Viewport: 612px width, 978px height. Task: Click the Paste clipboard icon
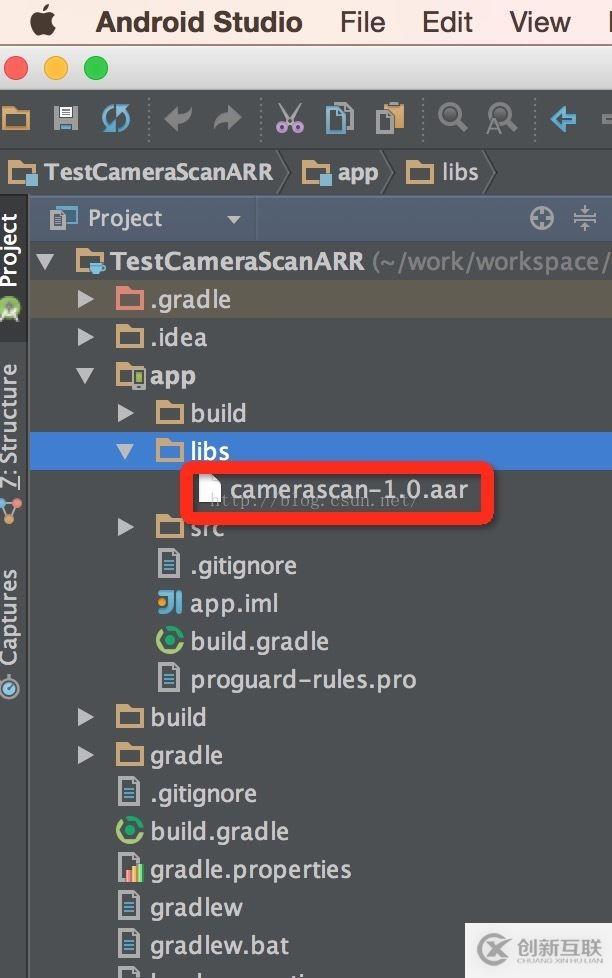pyautogui.click(x=390, y=118)
